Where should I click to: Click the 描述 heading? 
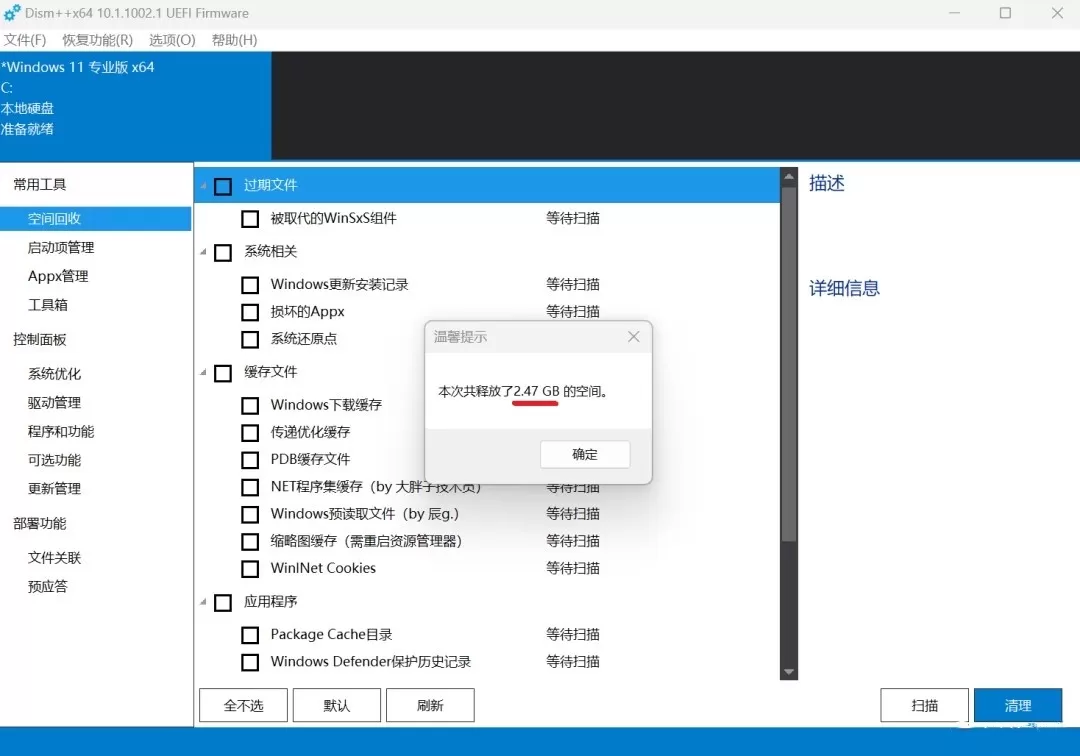tap(827, 183)
